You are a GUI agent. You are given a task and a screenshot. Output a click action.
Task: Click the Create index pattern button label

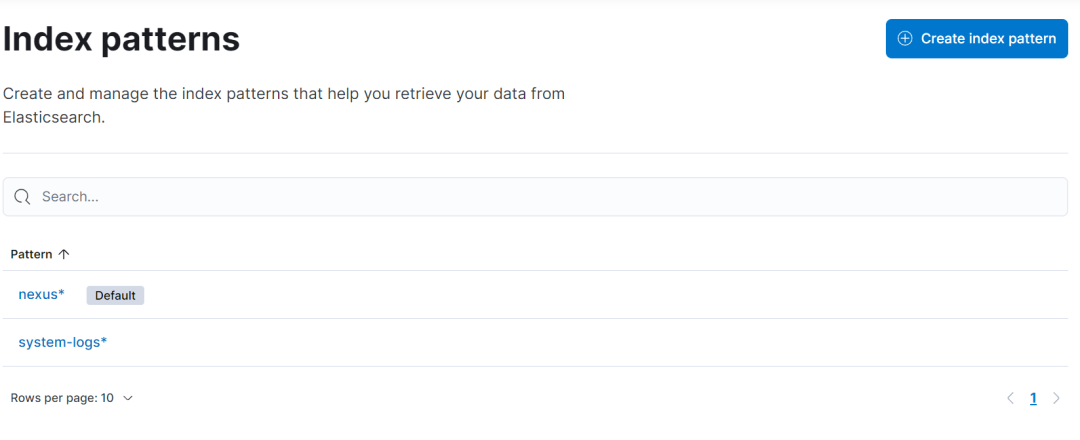988,39
